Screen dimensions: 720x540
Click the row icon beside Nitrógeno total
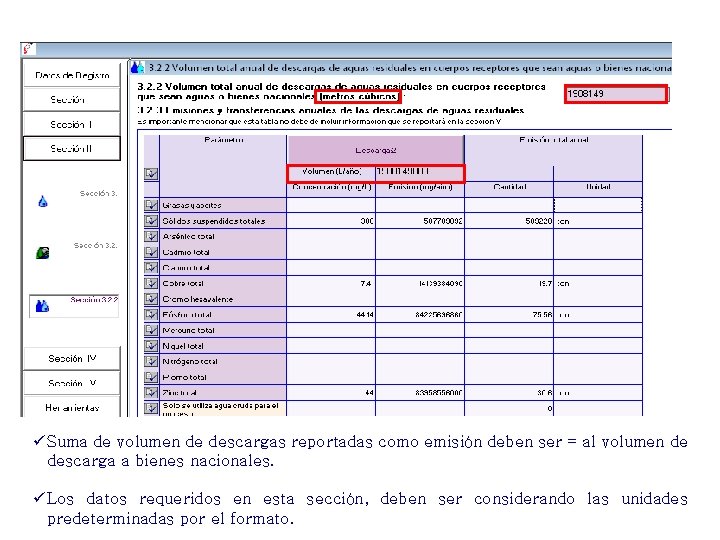pos(151,361)
